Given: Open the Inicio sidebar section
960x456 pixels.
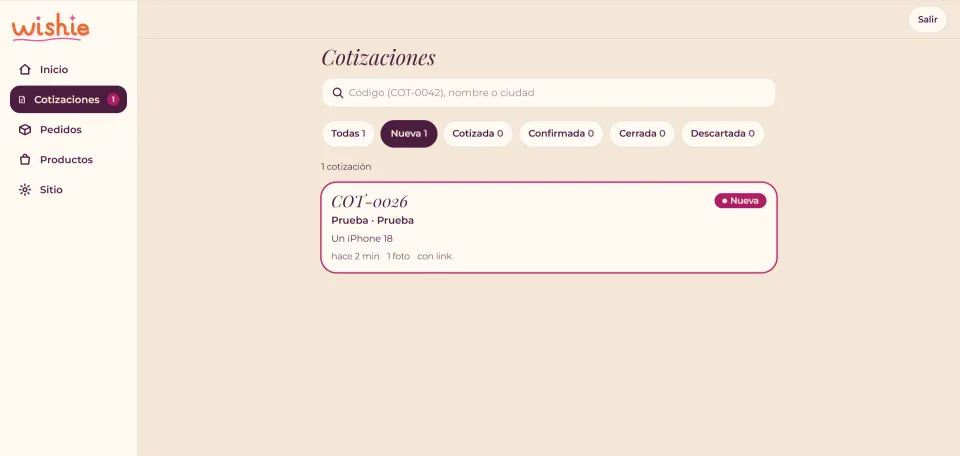Looking at the screenshot, I should click(69, 70).
